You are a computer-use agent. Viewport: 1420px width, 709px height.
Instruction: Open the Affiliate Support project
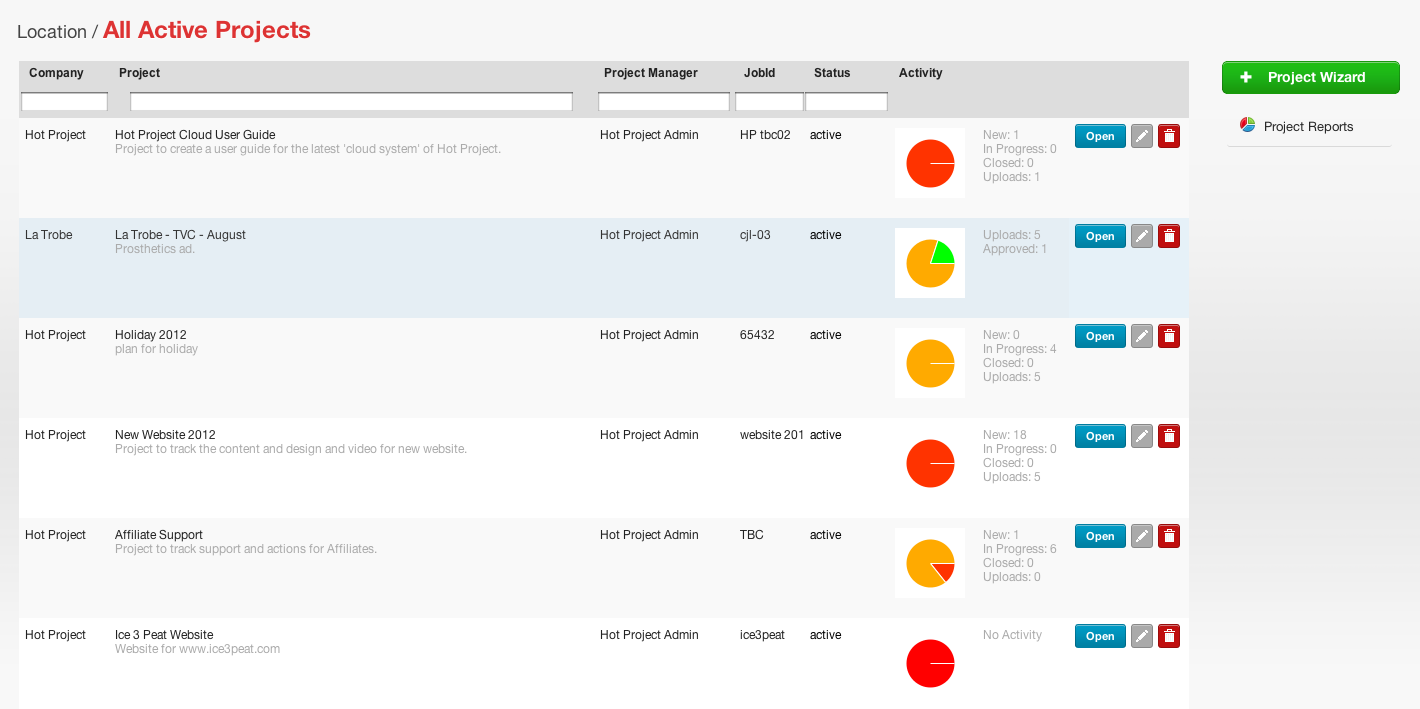point(1100,536)
